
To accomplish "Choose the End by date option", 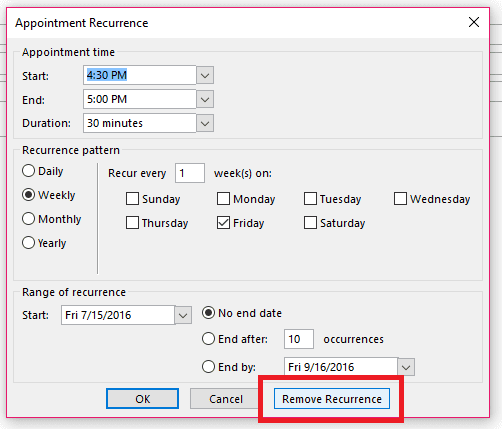I will pos(208,367).
